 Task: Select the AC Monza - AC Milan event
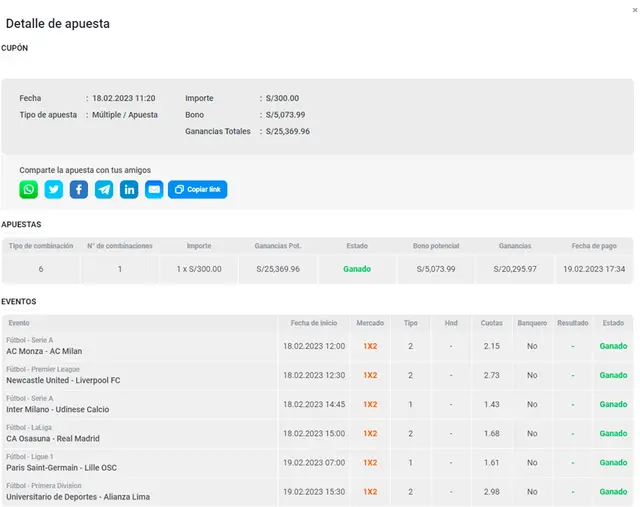pos(44,351)
